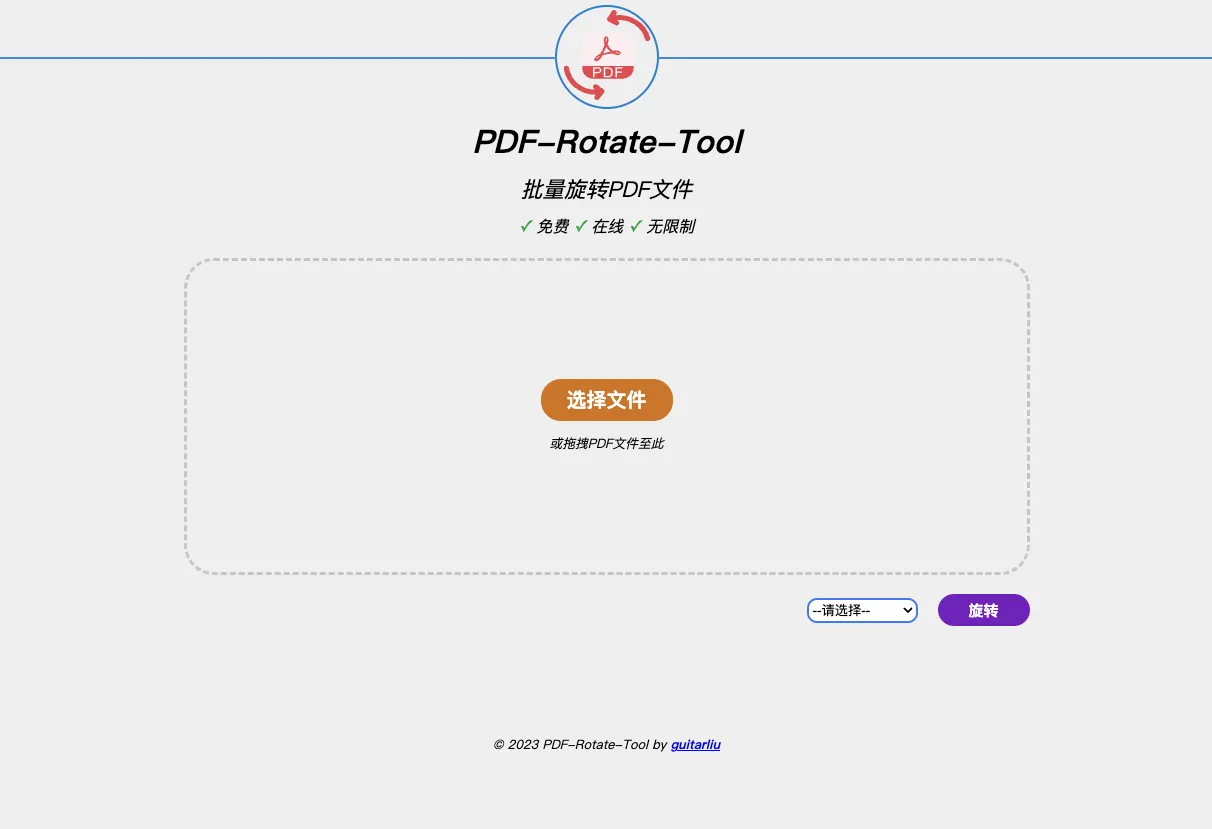
Task: Click the green checkmark beside 在线
Action: pos(581,226)
